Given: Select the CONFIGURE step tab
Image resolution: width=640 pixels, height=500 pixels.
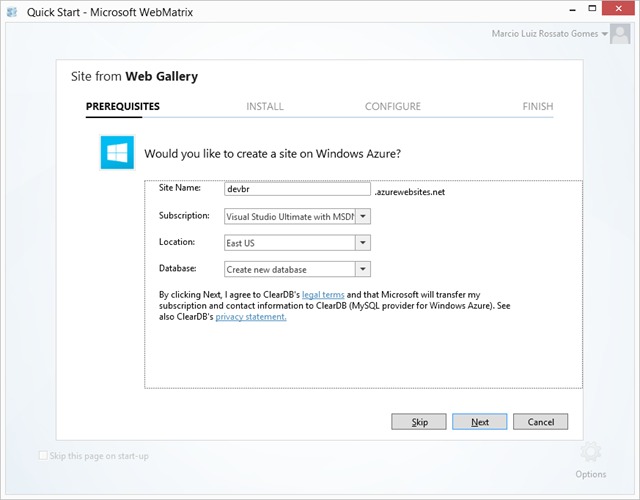Looking at the screenshot, I should pyautogui.click(x=393, y=107).
